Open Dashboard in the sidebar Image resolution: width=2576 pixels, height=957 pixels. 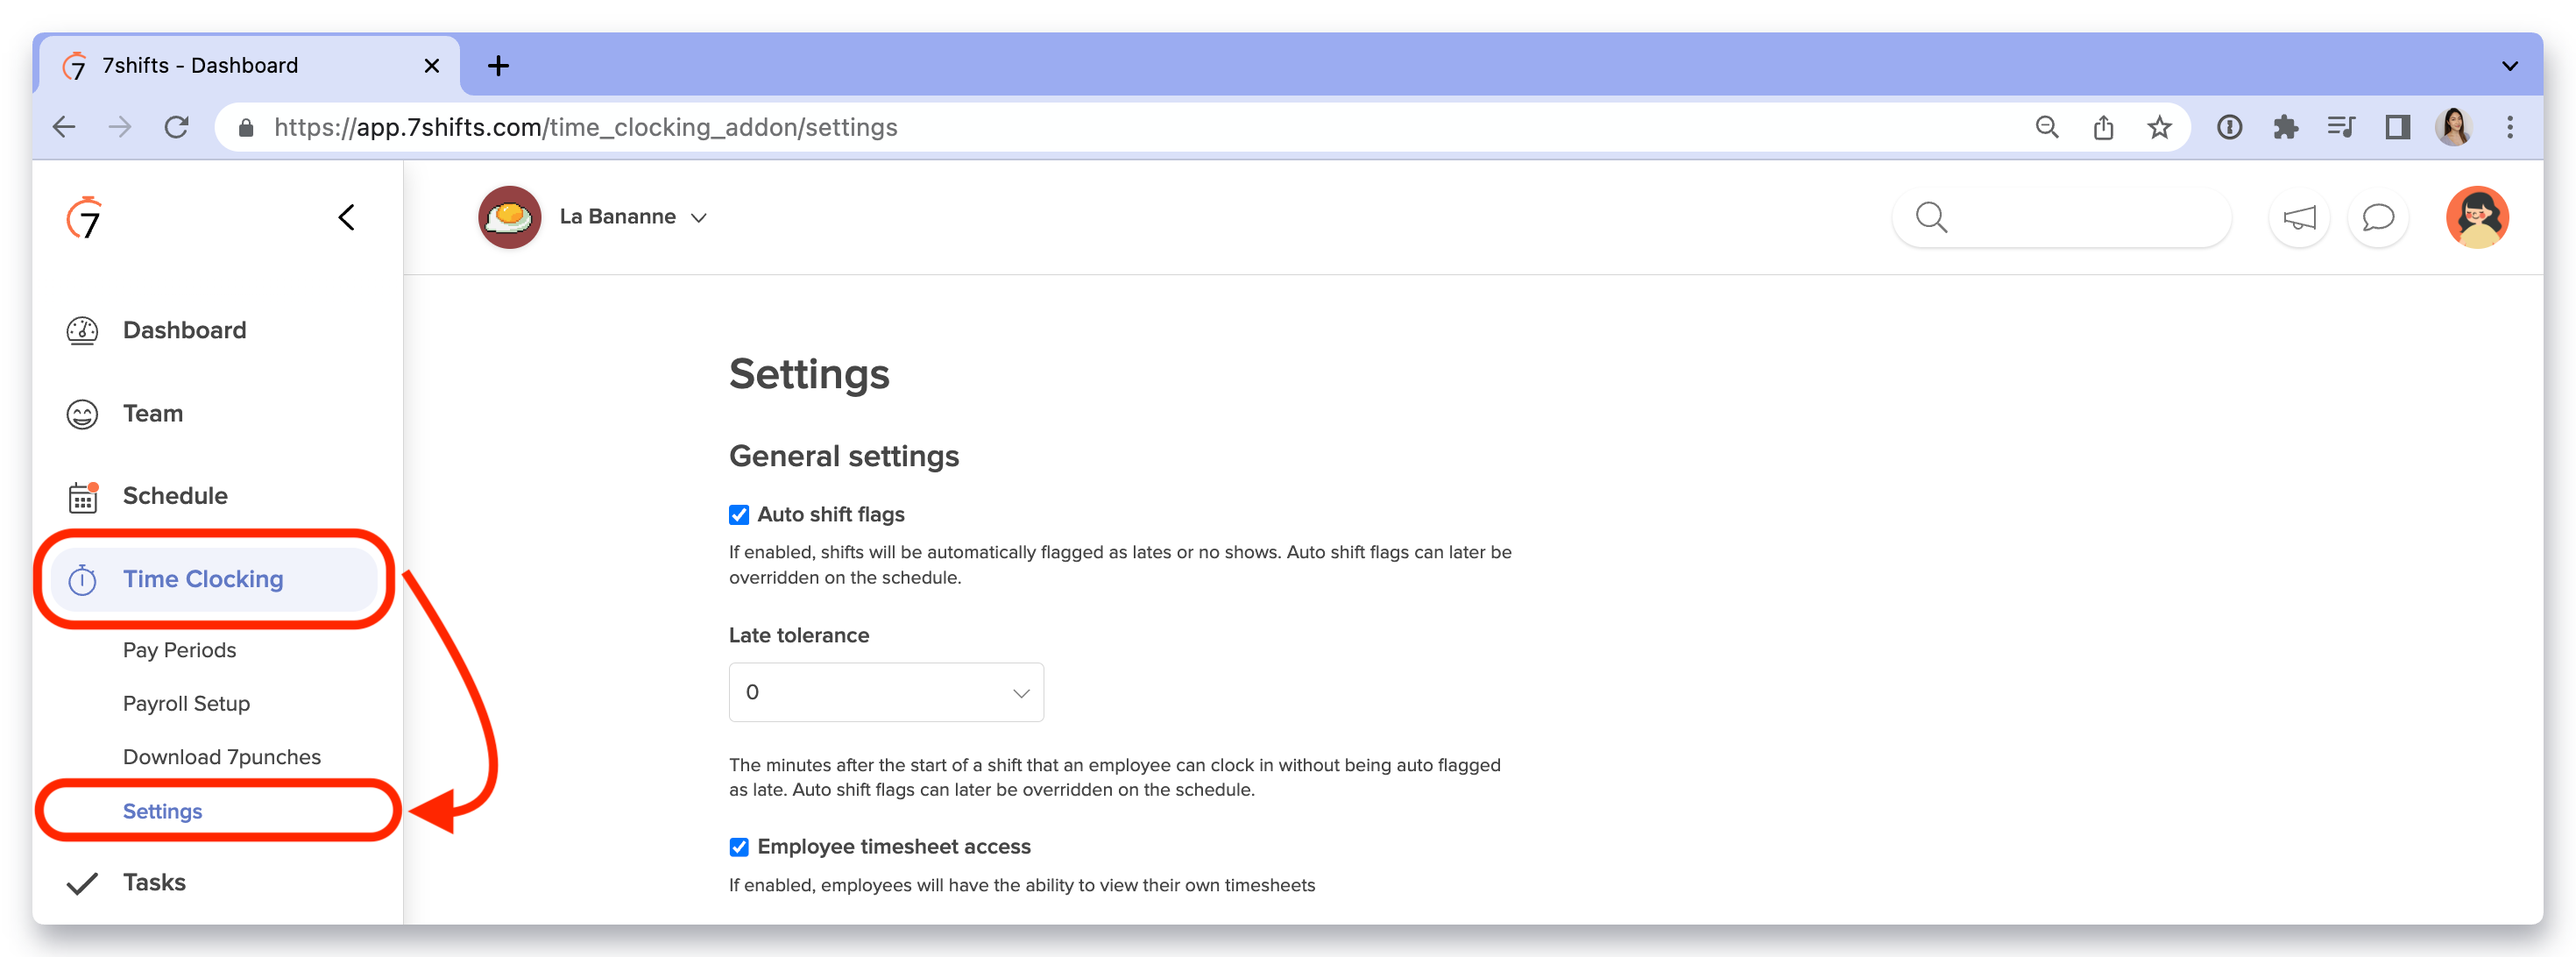point(184,330)
